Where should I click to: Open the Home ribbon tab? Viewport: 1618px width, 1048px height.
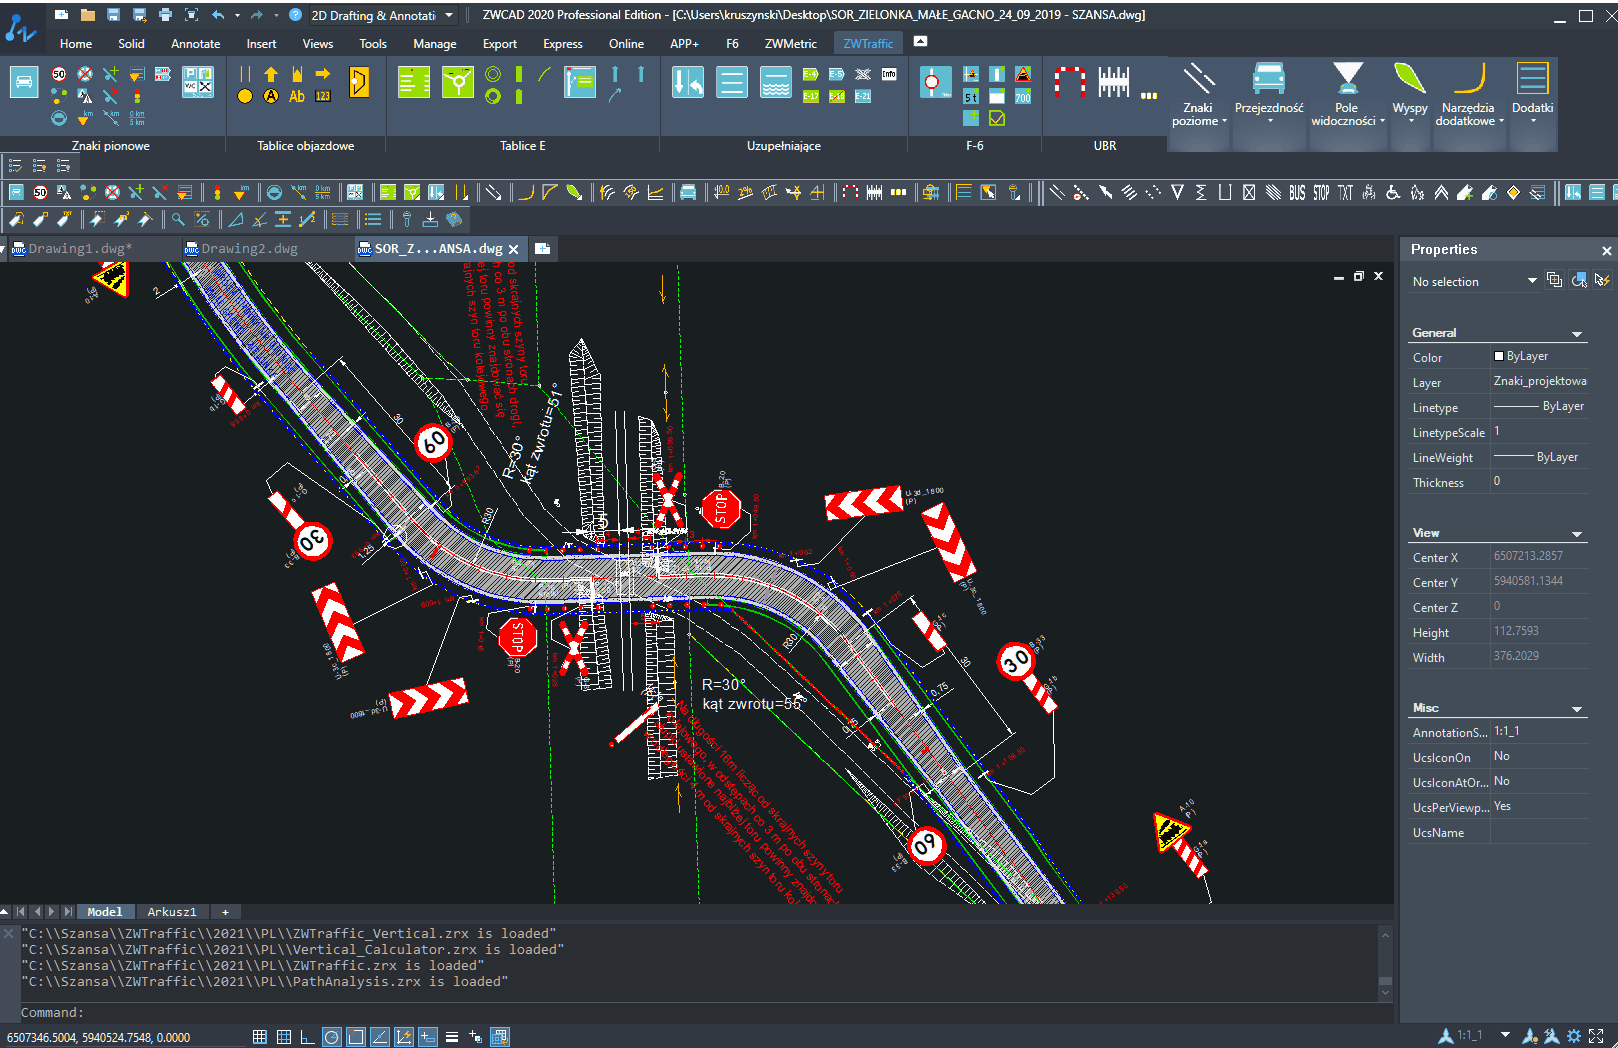76,44
